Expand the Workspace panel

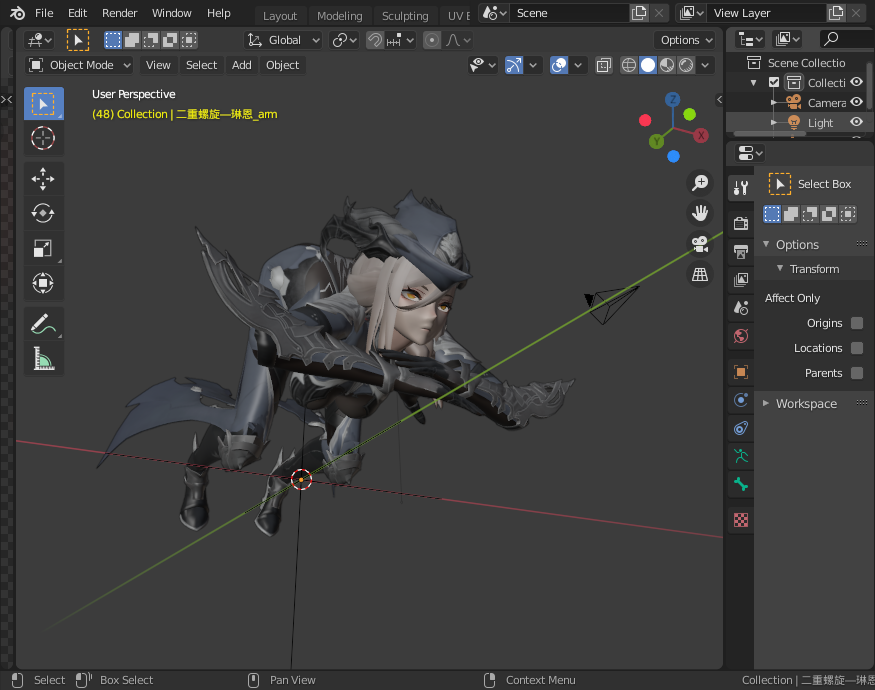pos(806,403)
